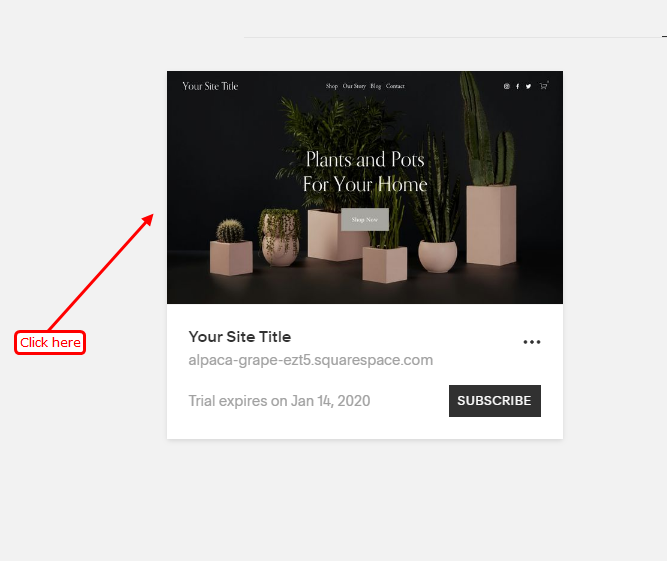
Task: Open the plants site preview thumbnail
Action: point(365,187)
